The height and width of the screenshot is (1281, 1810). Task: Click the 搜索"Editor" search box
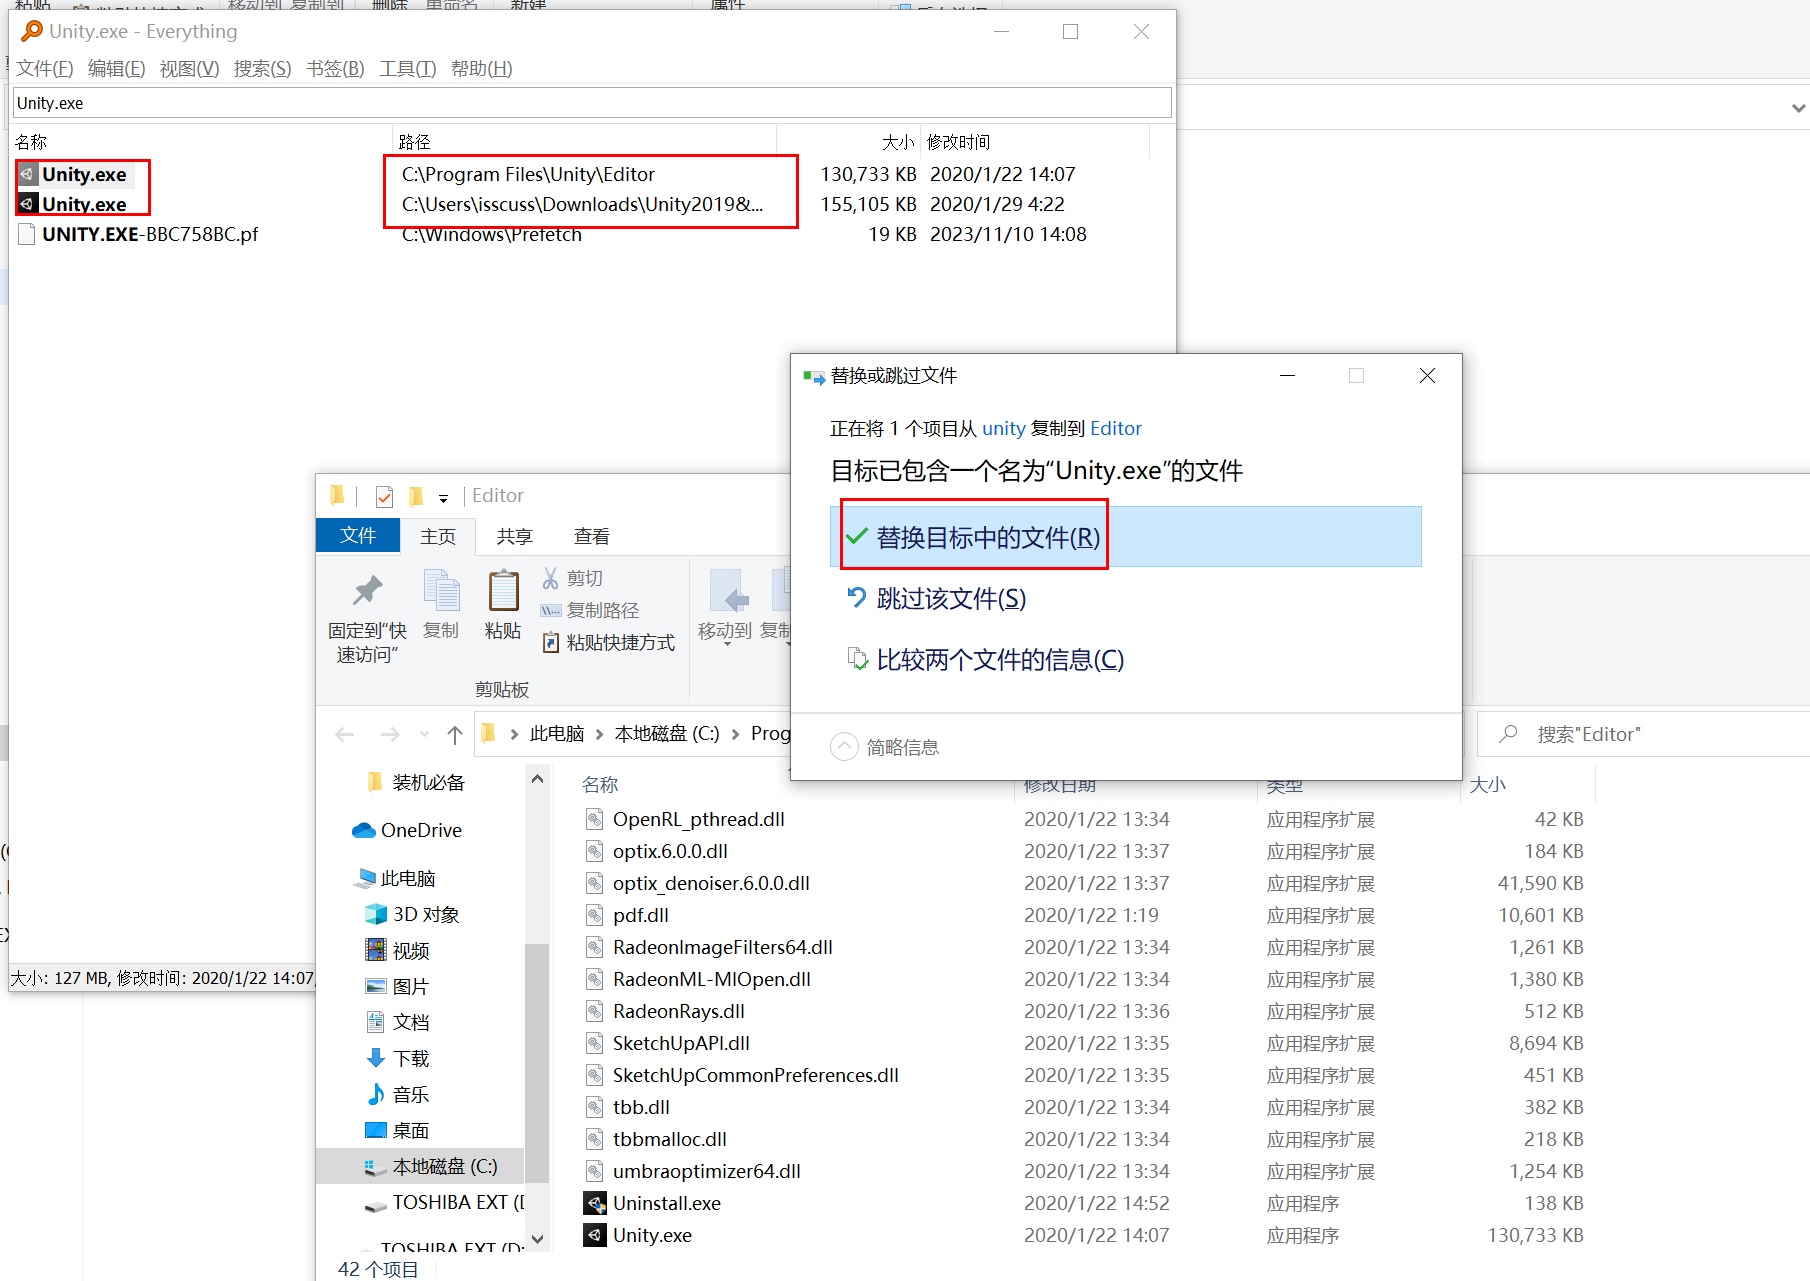point(1645,734)
